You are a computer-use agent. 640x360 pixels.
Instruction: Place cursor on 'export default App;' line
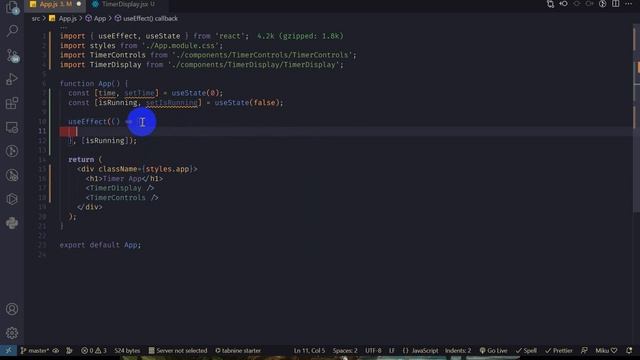100,245
